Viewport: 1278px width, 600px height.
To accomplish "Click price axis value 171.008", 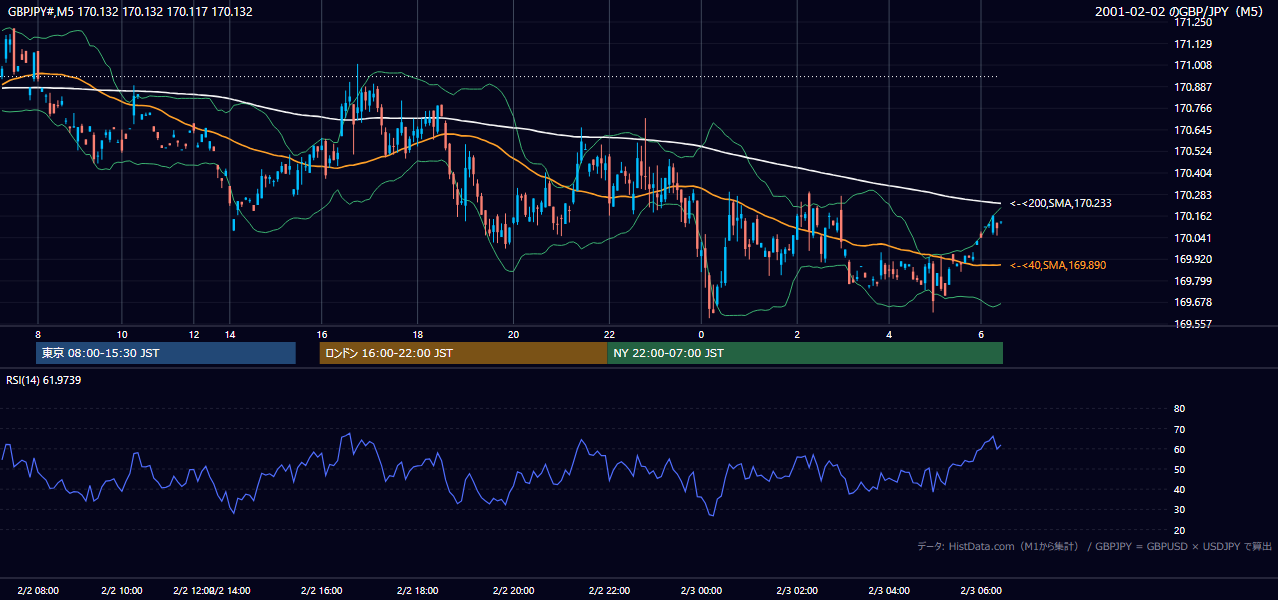I will click(1193, 65).
